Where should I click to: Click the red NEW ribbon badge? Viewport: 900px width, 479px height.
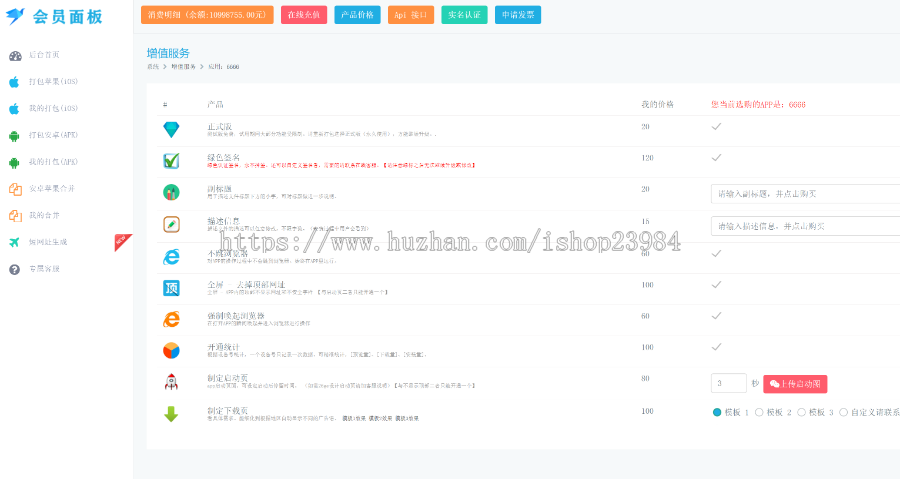pyautogui.click(x=122, y=242)
